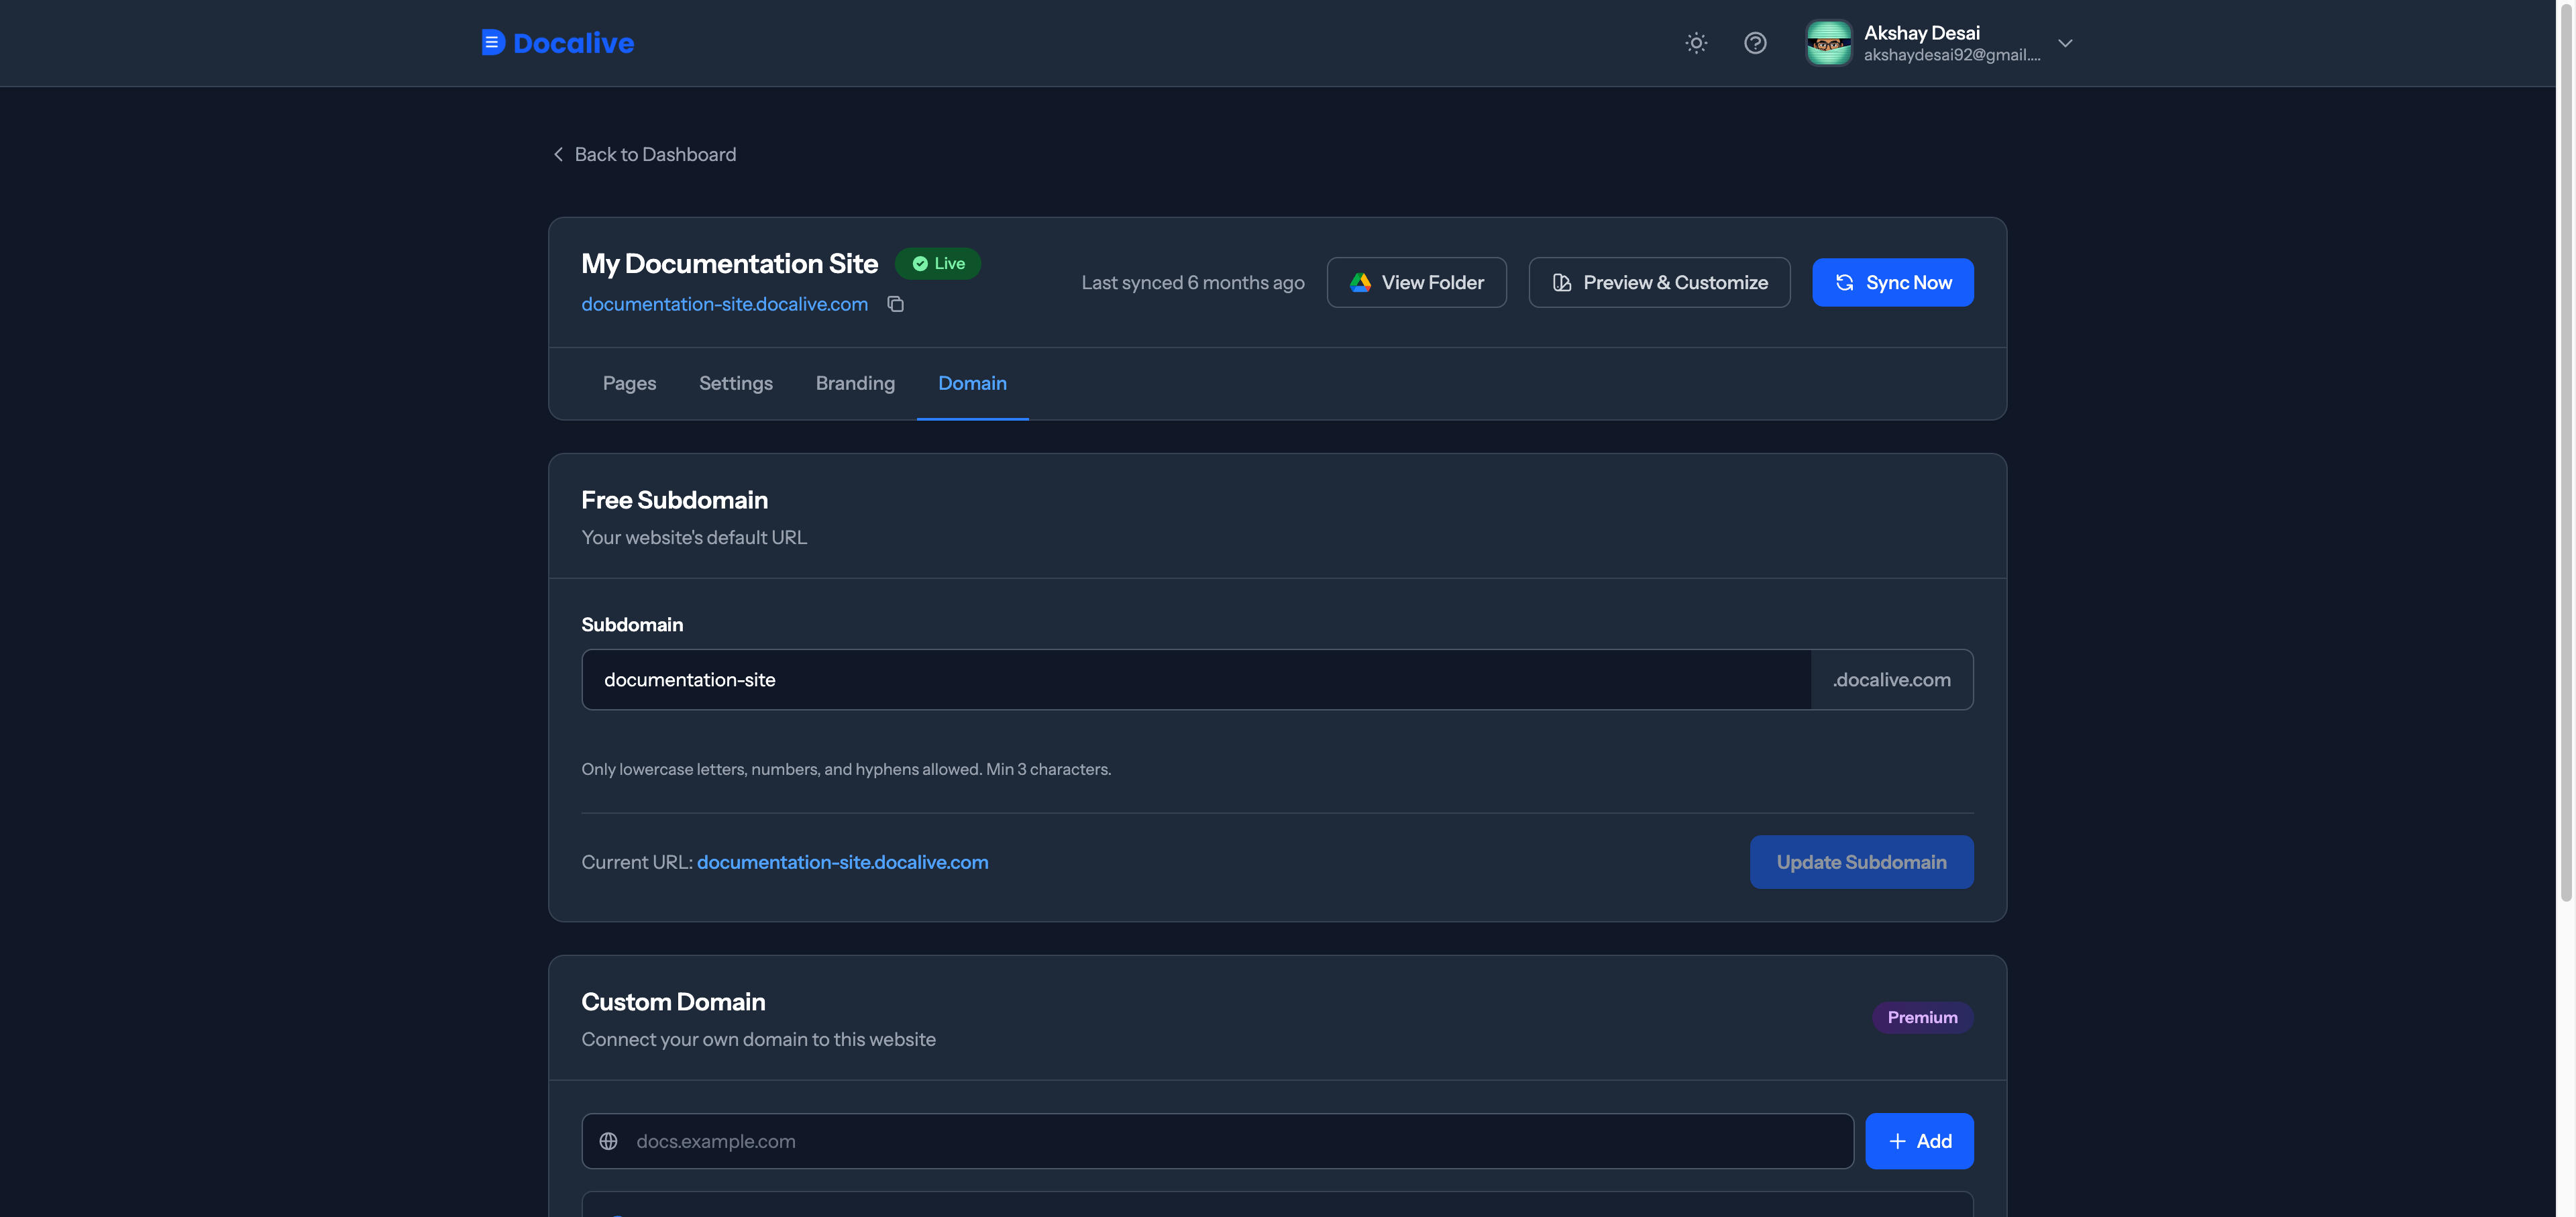This screenshot has height=1217, width=2576.
Task: Click the plus icon on Add button
Action: pos(1897,1141)
